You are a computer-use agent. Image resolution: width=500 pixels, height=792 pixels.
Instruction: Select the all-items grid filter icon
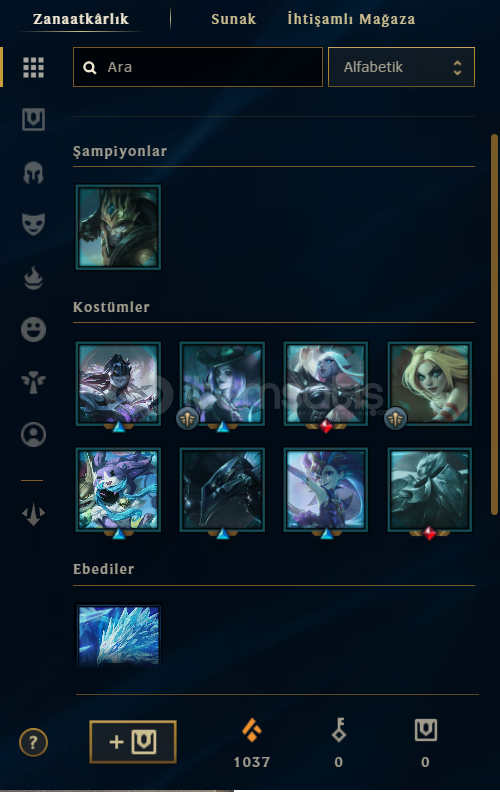[33, 67]
